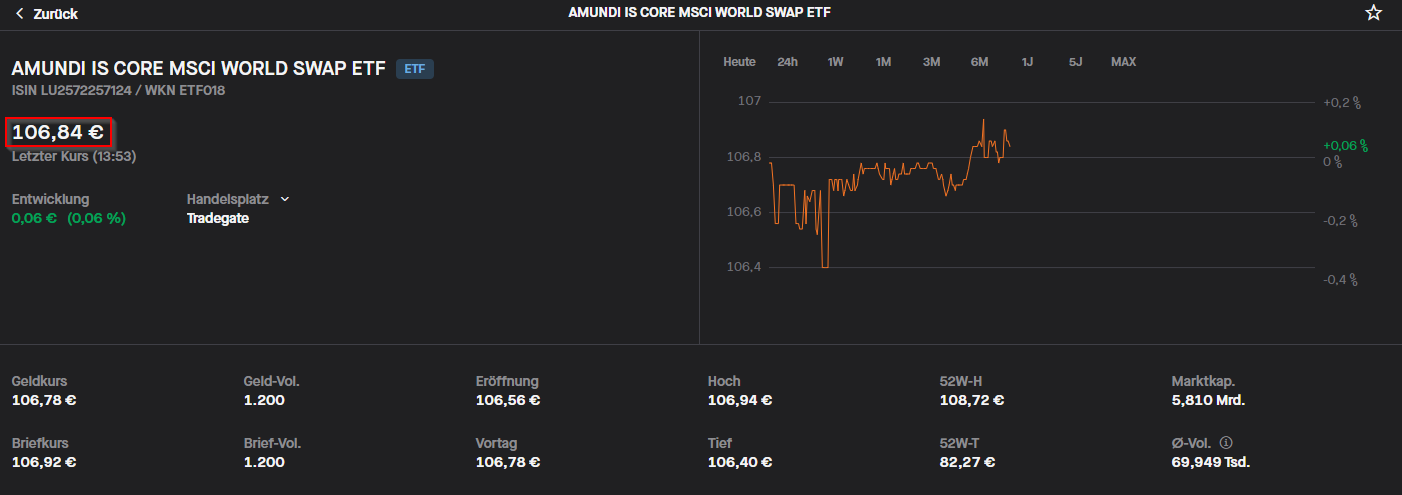1402x495 pixels.
Task: Open info icon next to Ø-Vol.
Action: coord(1226,442)
